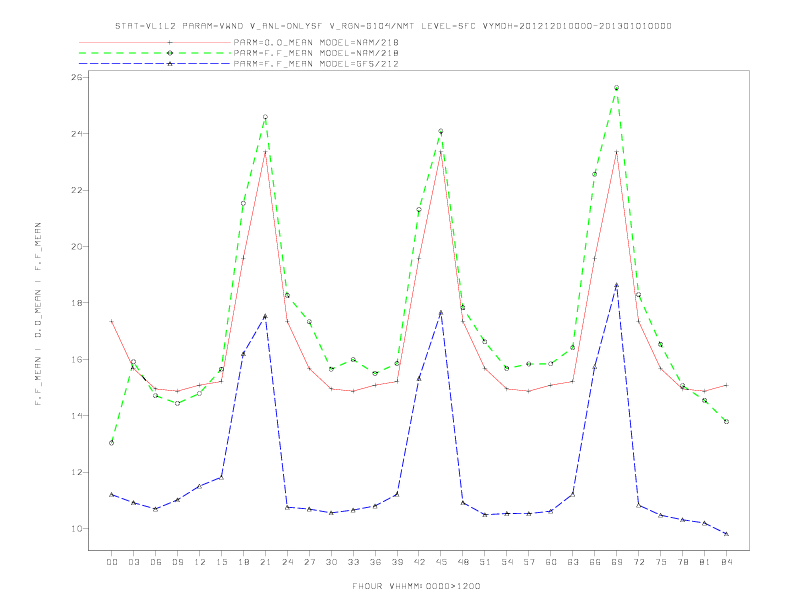Click legend label PARM=O.O_MEAN MODEL=NAM/218
This screenshot has height=612, width=792.
click(316, 42)
